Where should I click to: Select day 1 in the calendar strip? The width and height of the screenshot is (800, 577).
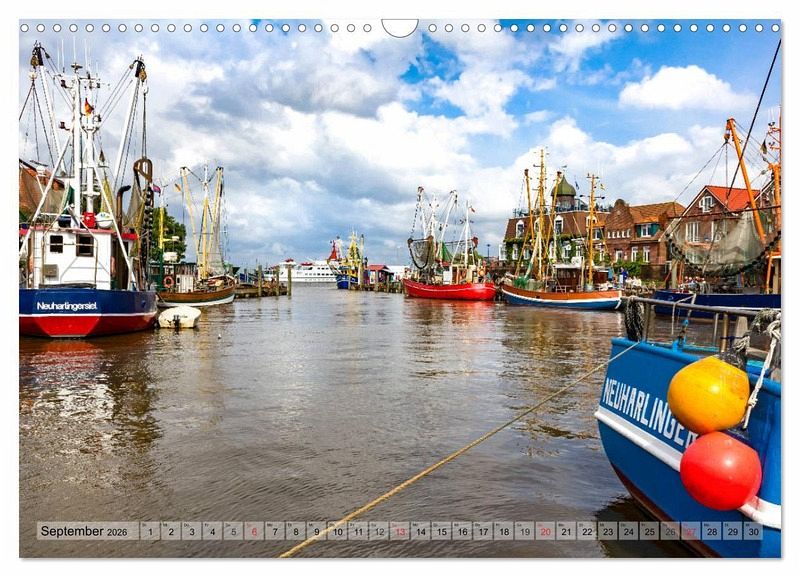click(150, 531)
